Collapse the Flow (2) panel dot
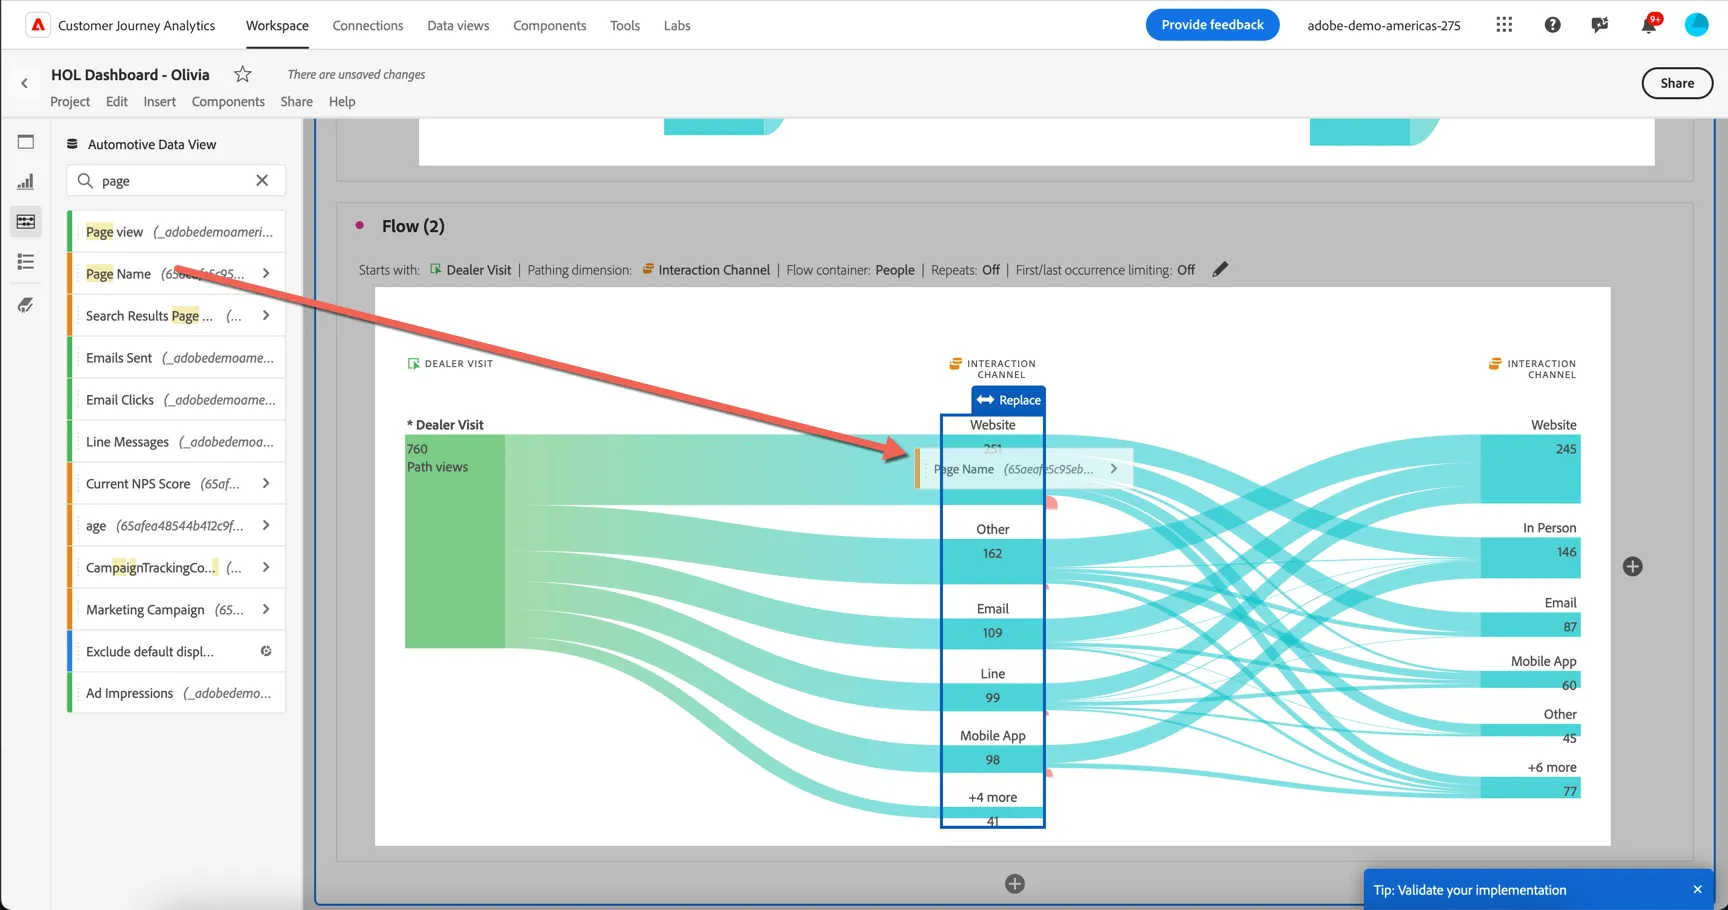This screenshot has width=1728, height=910. click(360, 226)
